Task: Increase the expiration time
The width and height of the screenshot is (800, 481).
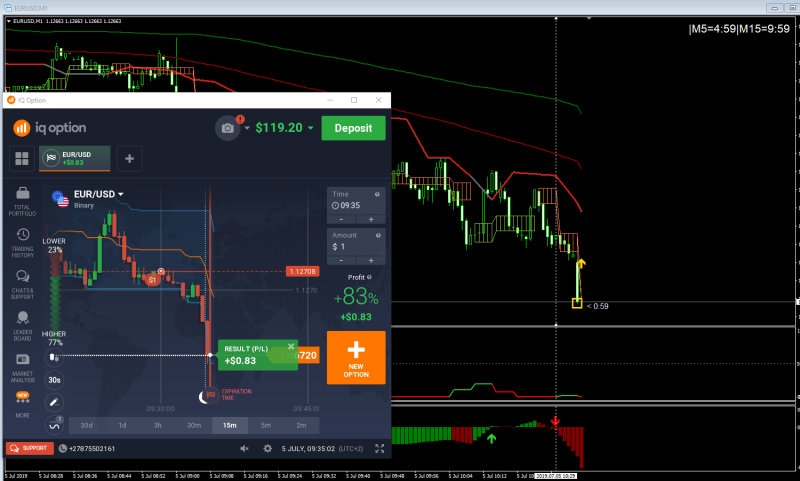Action: tap(371, 219)
